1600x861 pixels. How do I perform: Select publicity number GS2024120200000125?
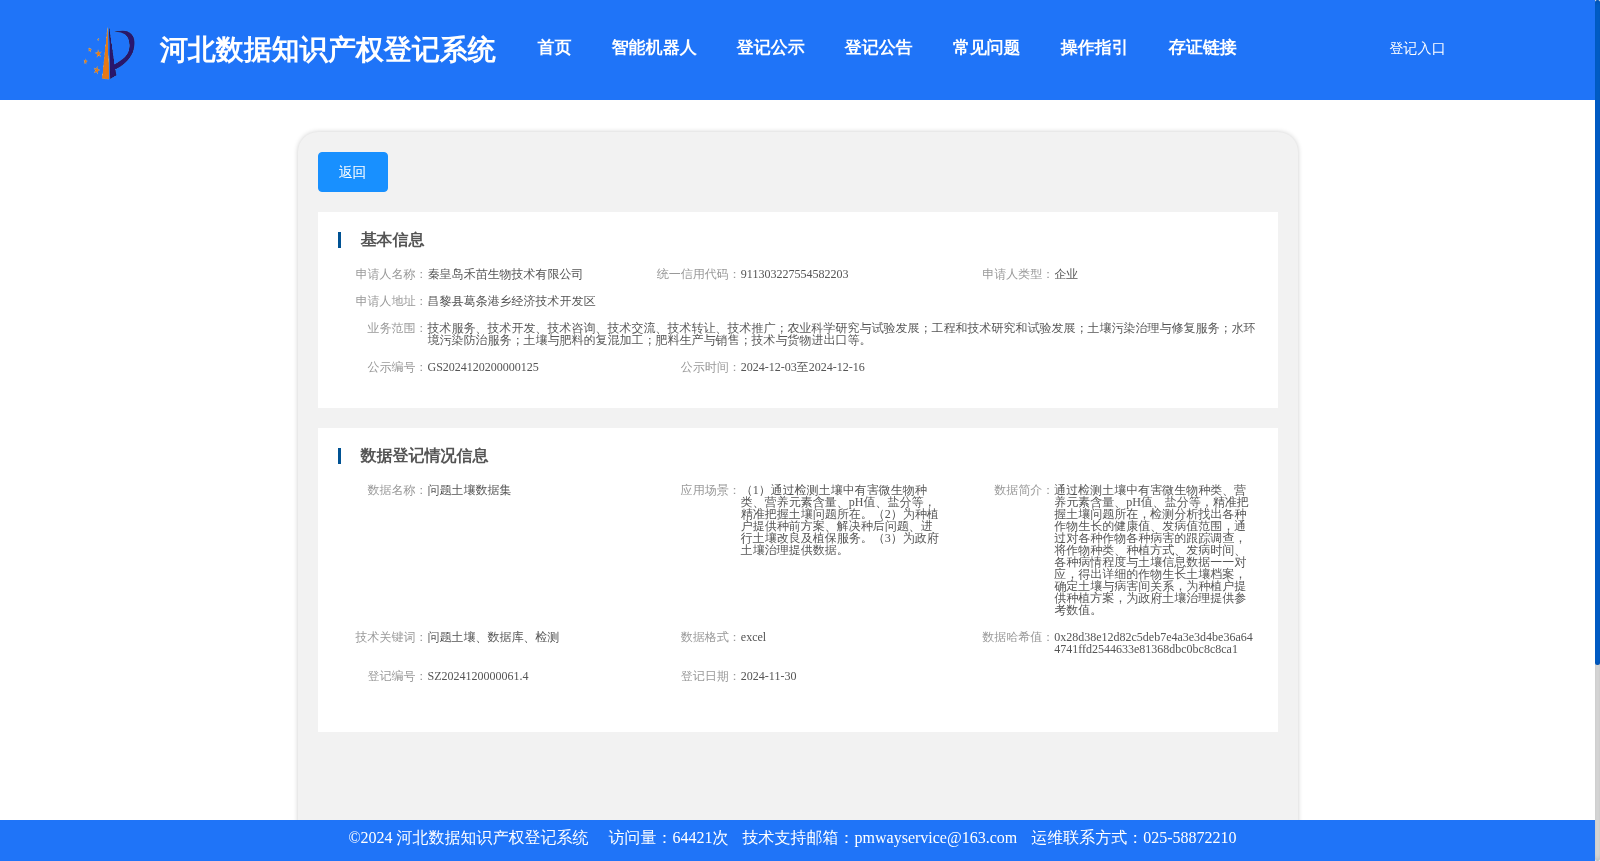pos(483,367)
